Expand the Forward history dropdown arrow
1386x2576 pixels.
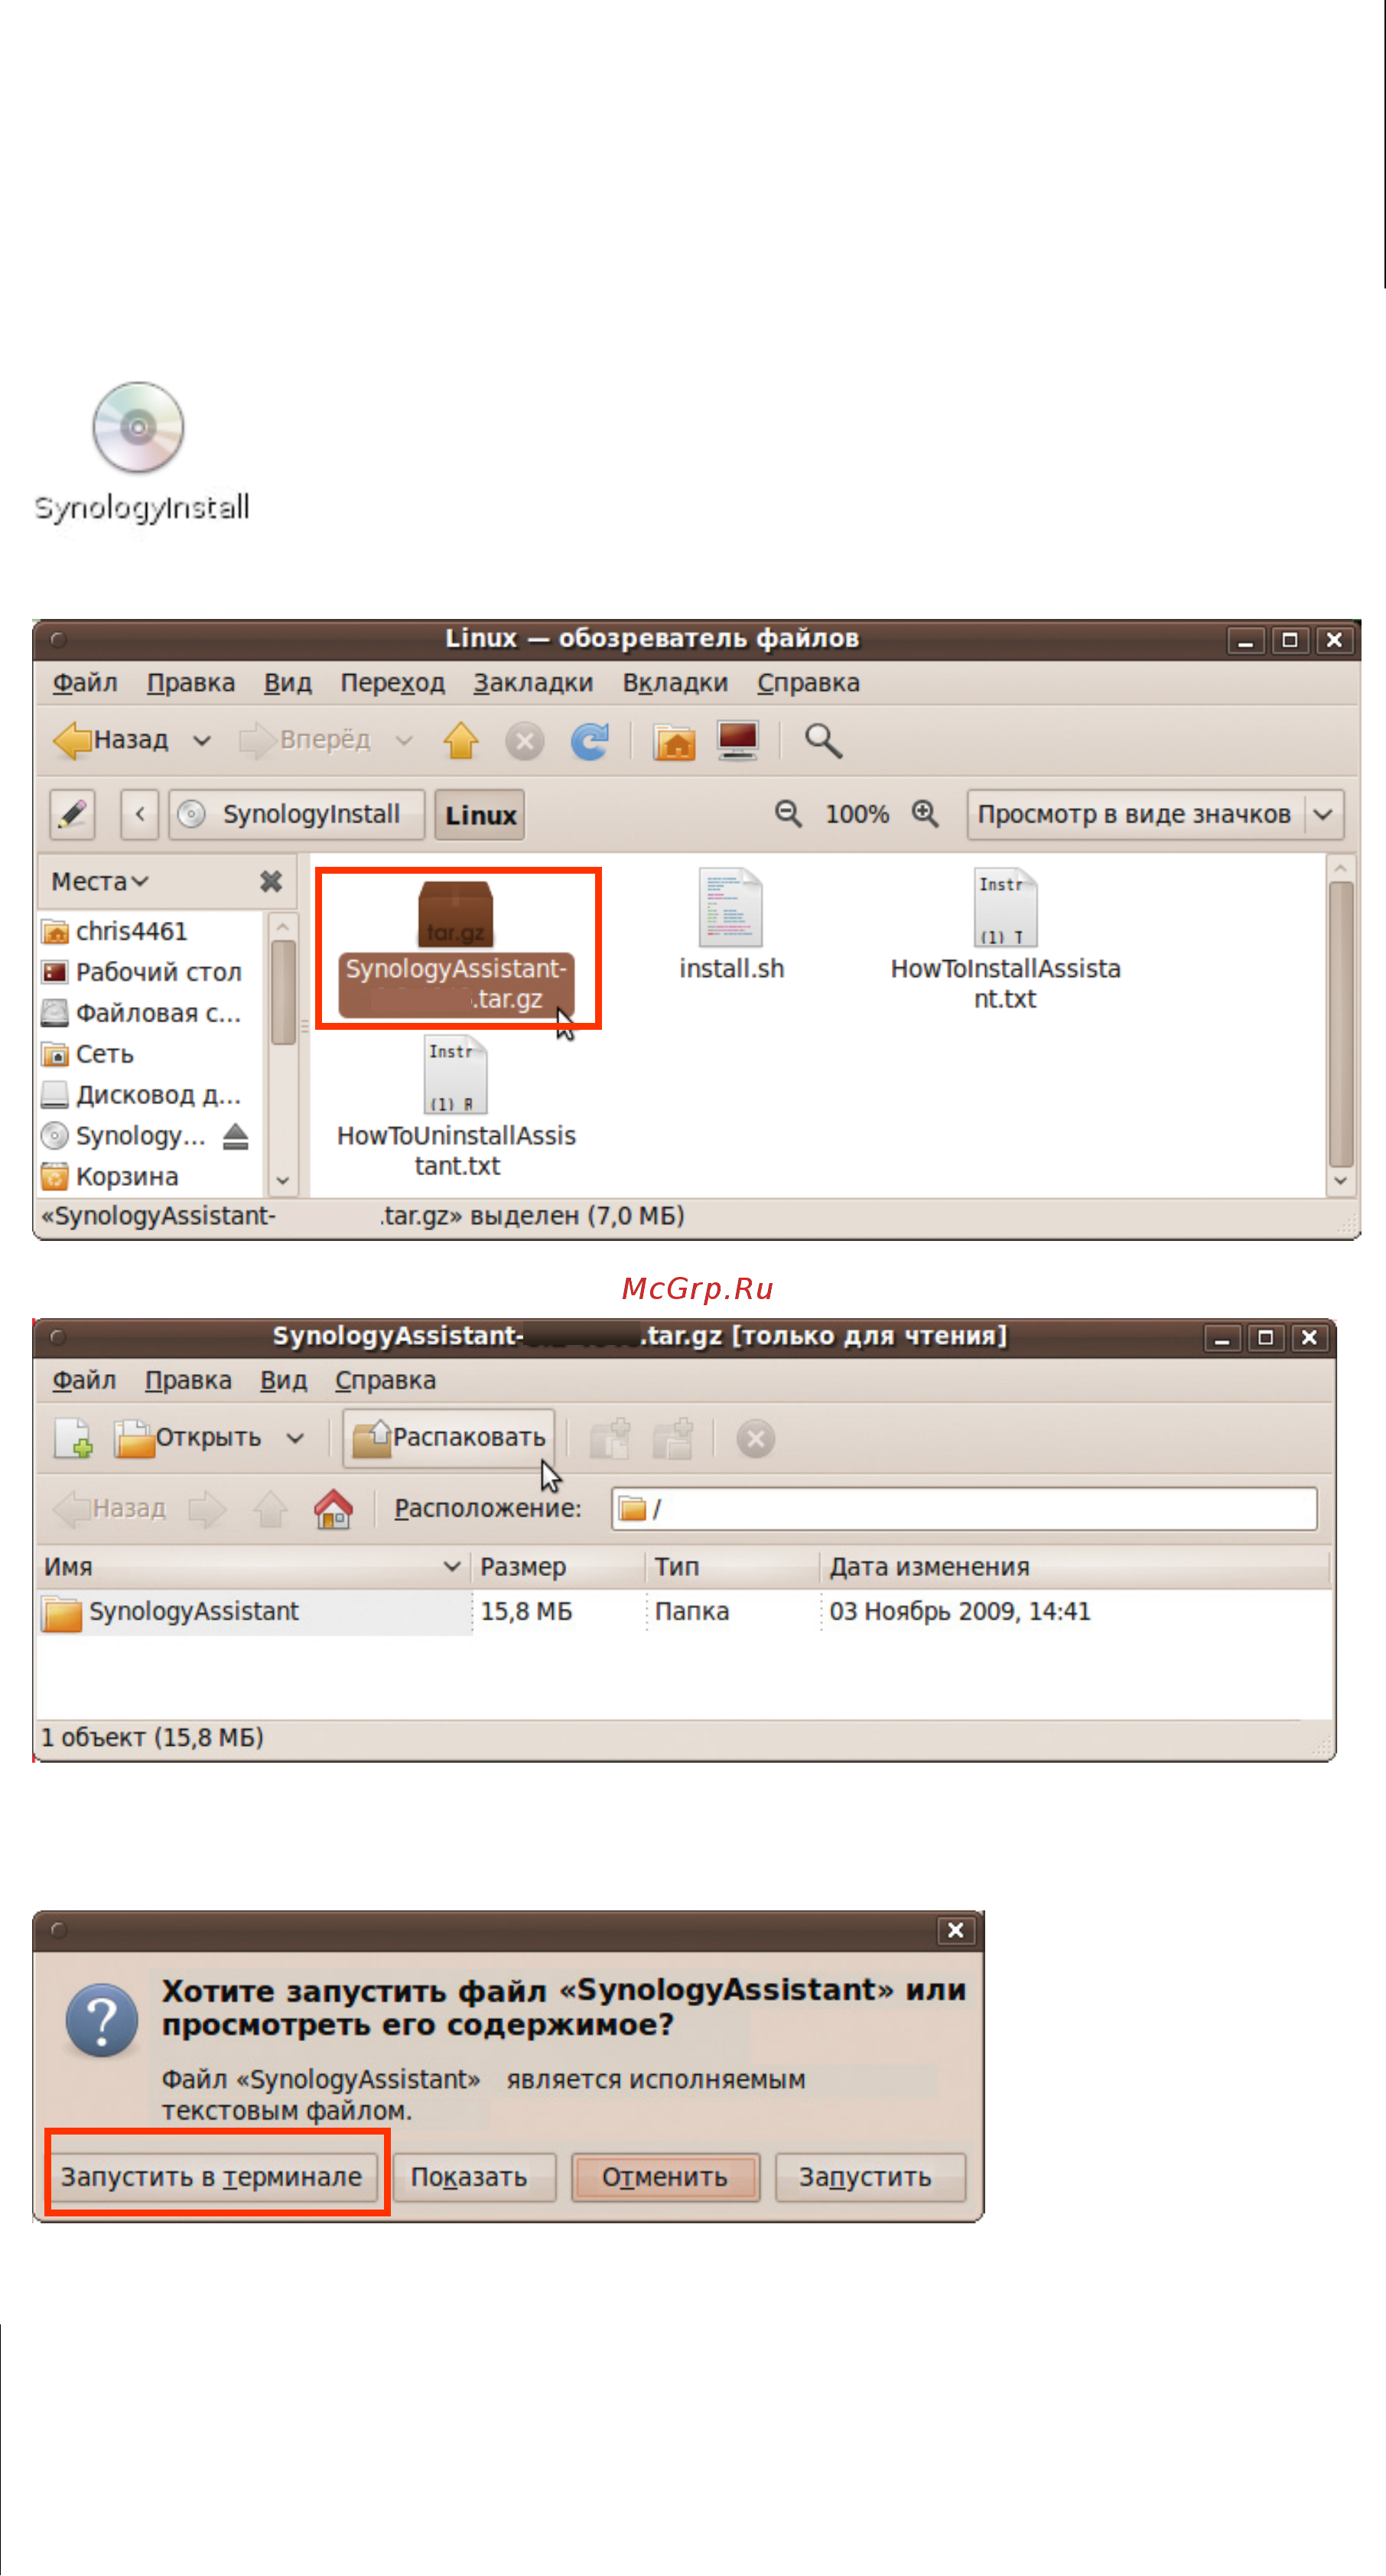404,741
